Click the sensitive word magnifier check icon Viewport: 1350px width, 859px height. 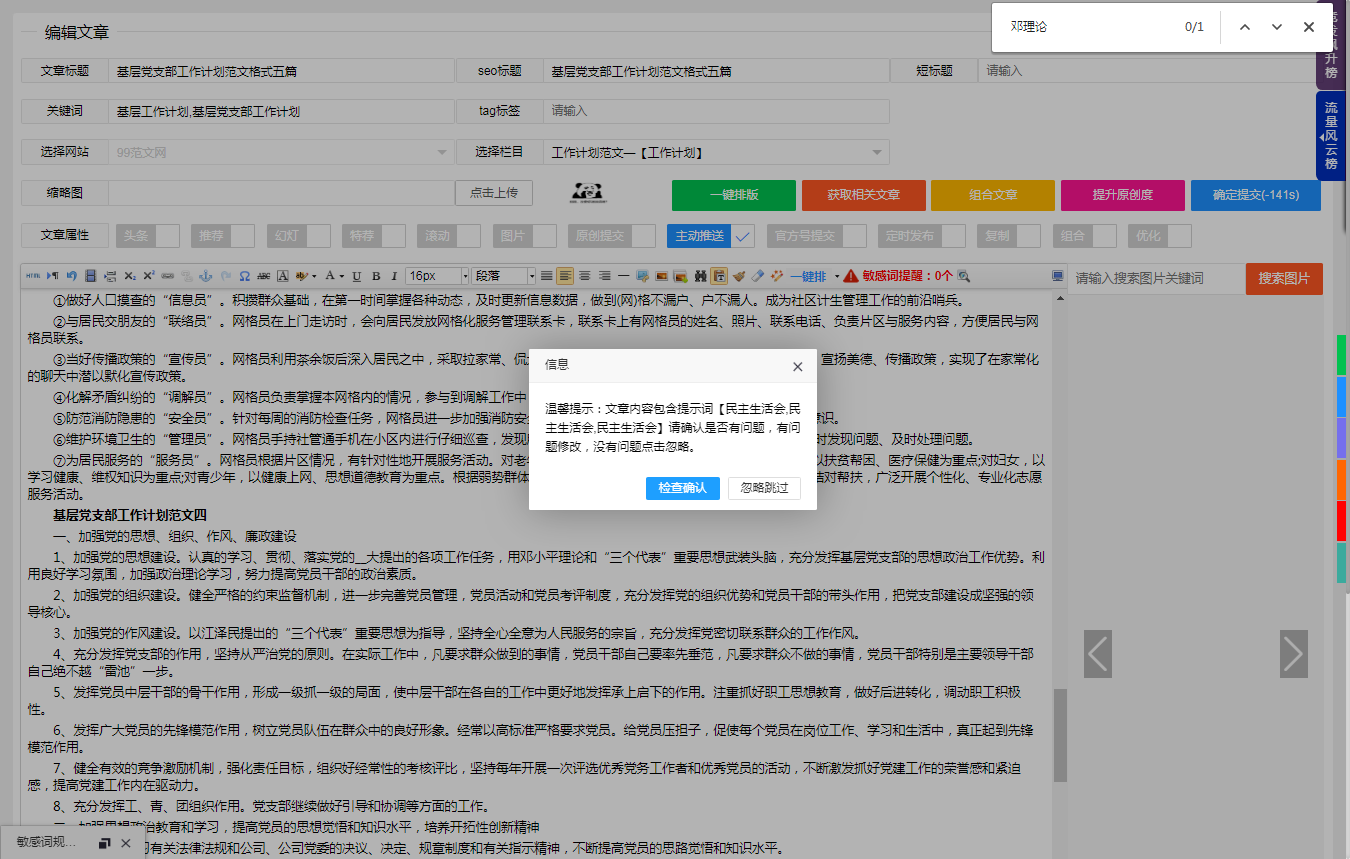(x=963, y=276)
